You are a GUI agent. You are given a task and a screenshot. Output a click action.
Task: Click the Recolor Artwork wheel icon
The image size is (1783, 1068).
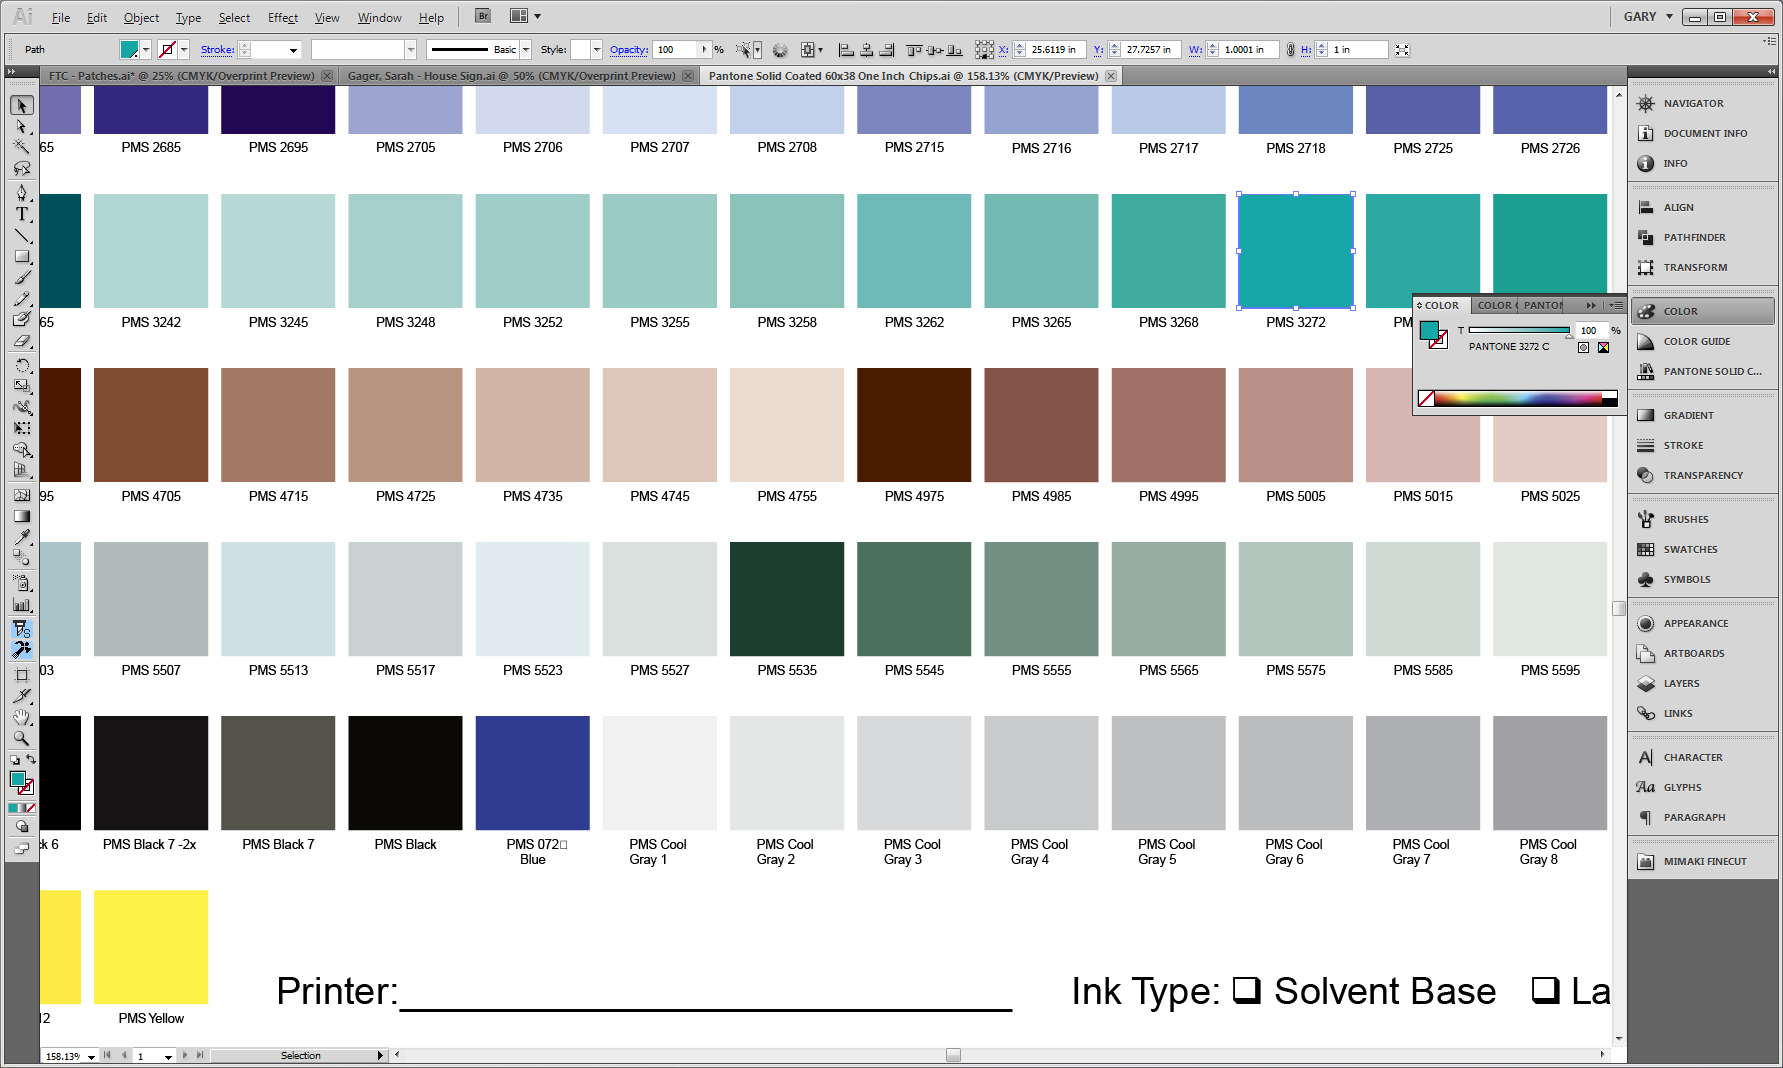coord(780,49)
